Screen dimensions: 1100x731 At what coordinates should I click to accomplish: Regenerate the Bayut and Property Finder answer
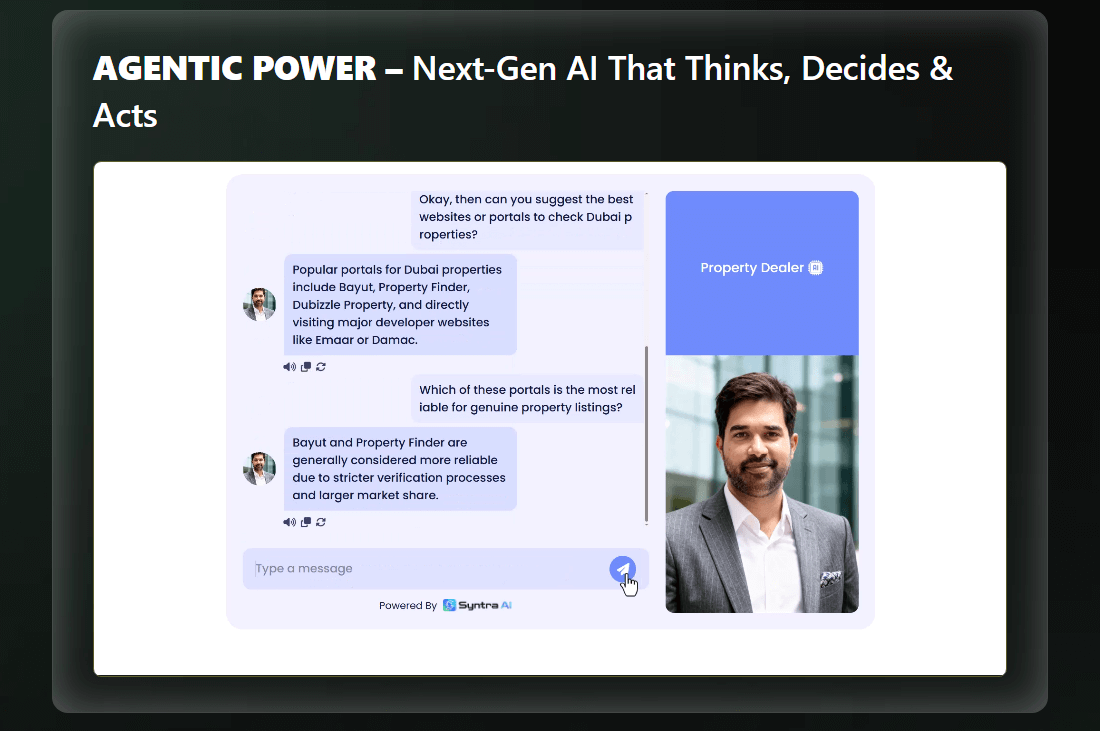click(320, 521)
